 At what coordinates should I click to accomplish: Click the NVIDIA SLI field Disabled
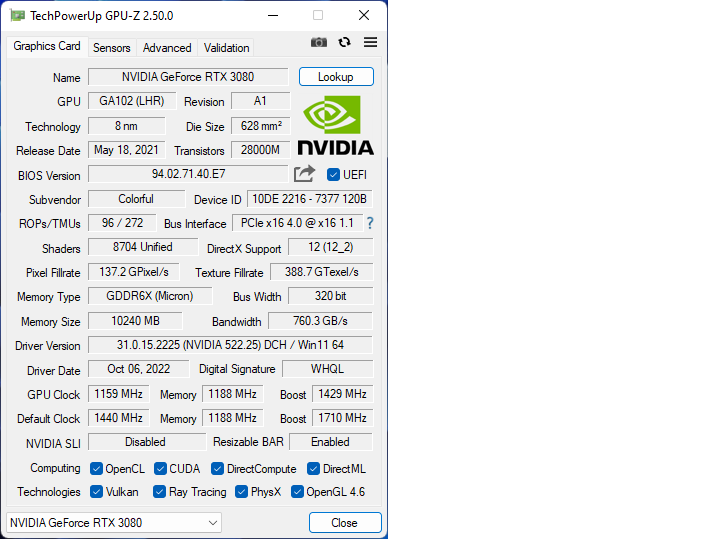pos(147,443)
